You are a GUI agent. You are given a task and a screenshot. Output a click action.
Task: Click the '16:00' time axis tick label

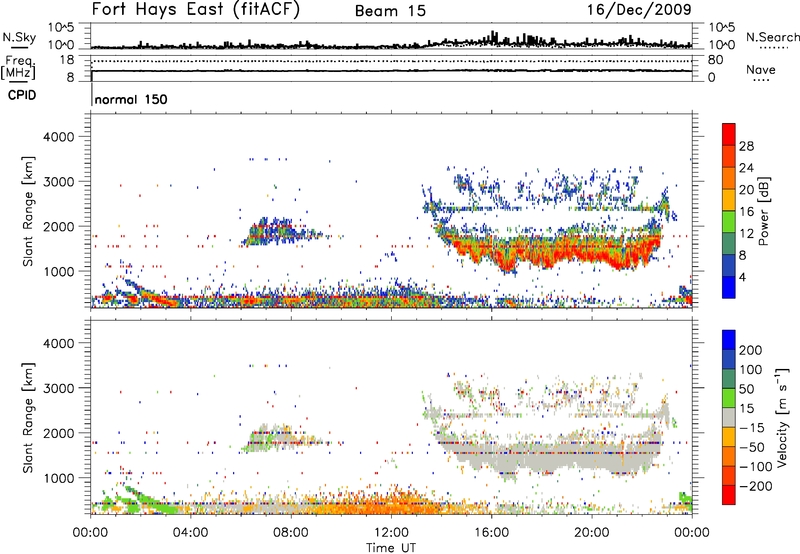pos(491,533)
